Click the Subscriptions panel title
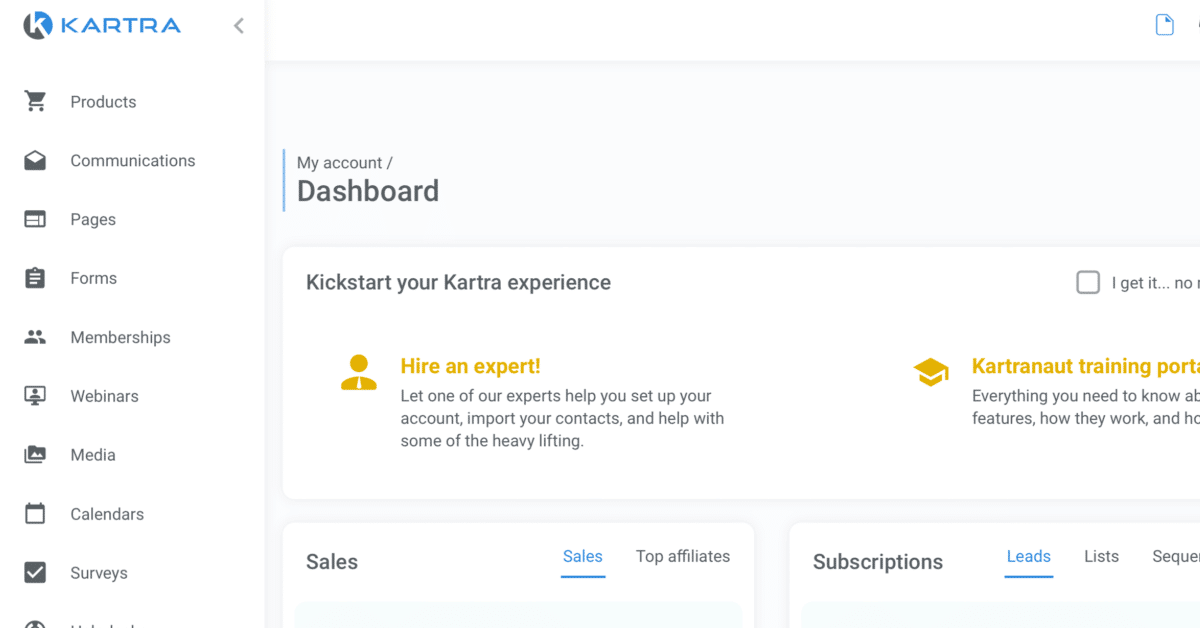The width and height of the screenshot is (1200, 628). point(878,562)
